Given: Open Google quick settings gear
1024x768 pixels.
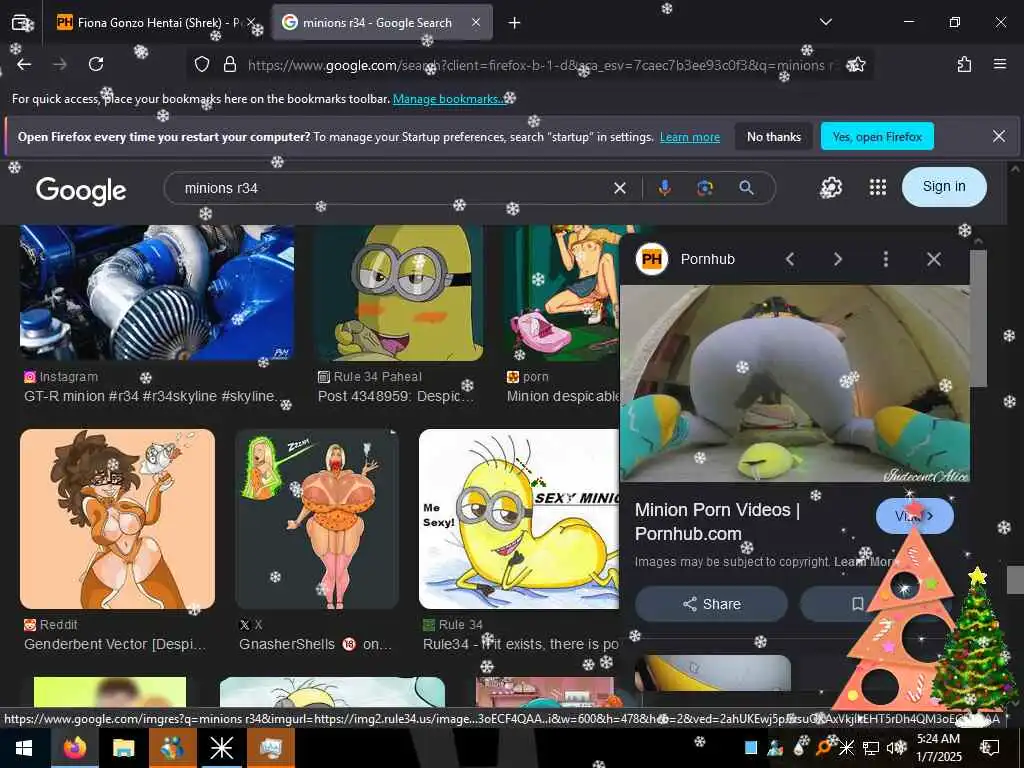Looking at the screenshot, I should (831, 187).
